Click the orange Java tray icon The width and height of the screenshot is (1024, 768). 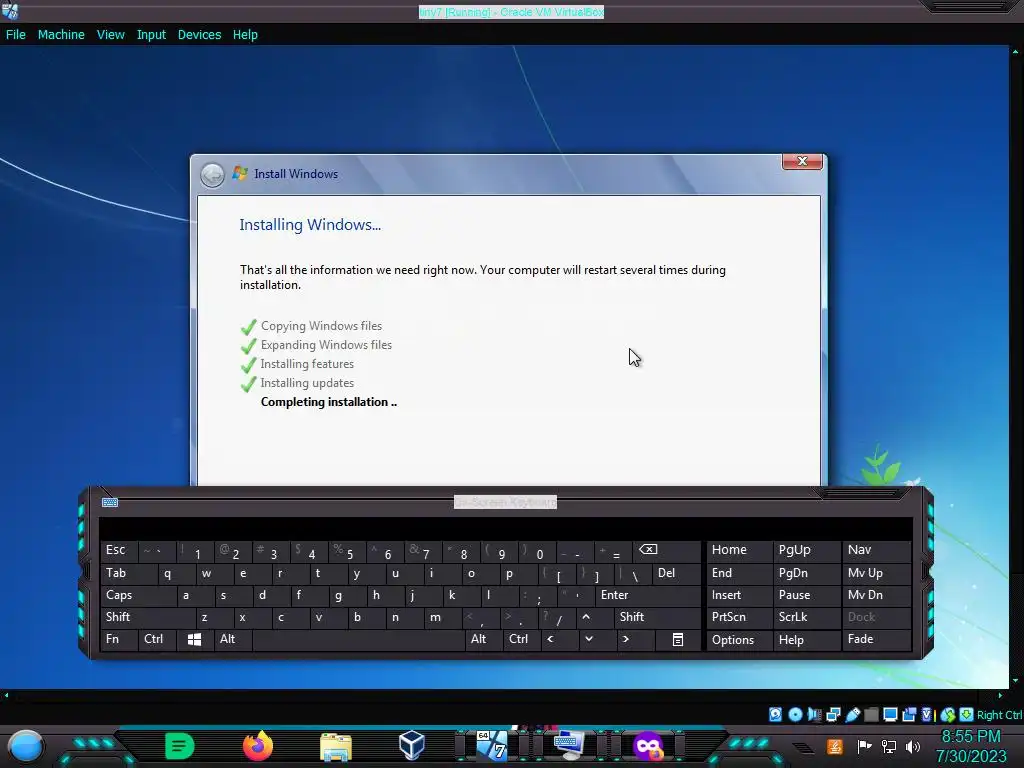[x=835, y=746]
